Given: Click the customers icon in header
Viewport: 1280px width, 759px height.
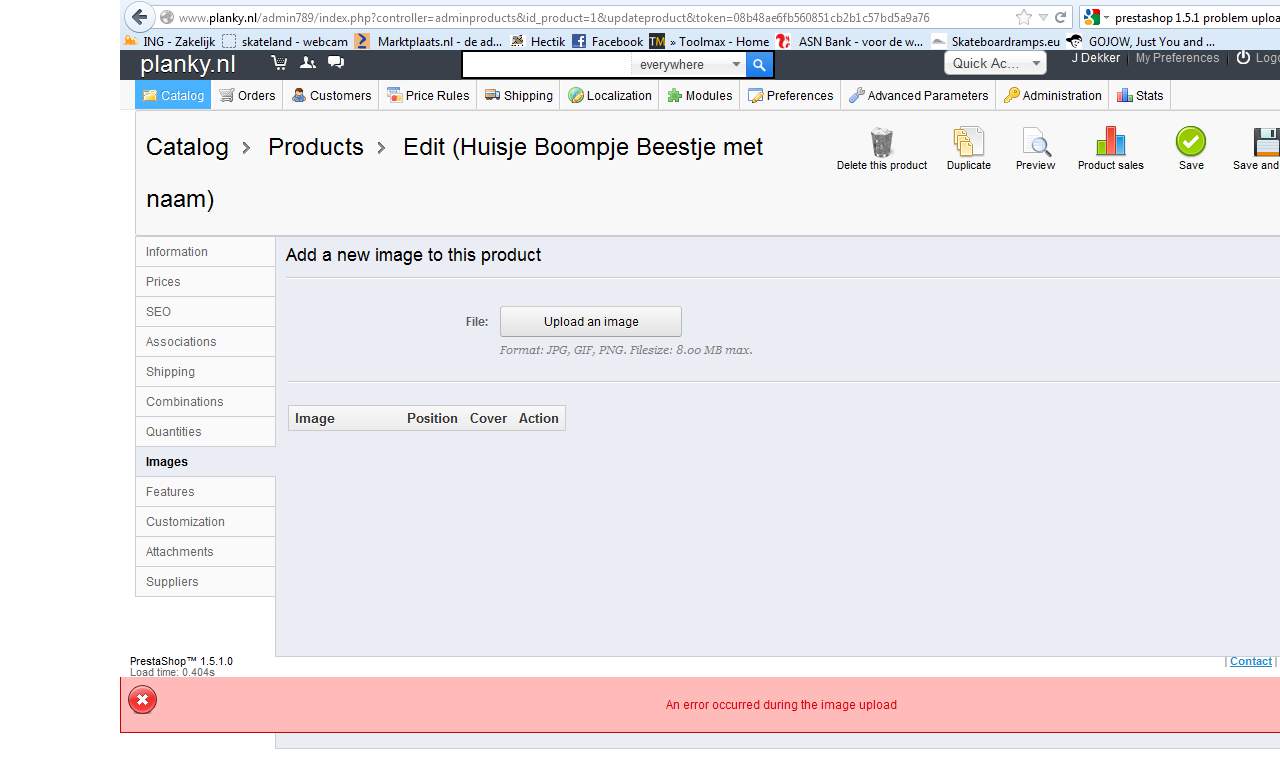Looking at the screenshot, I should click(307, 63).
